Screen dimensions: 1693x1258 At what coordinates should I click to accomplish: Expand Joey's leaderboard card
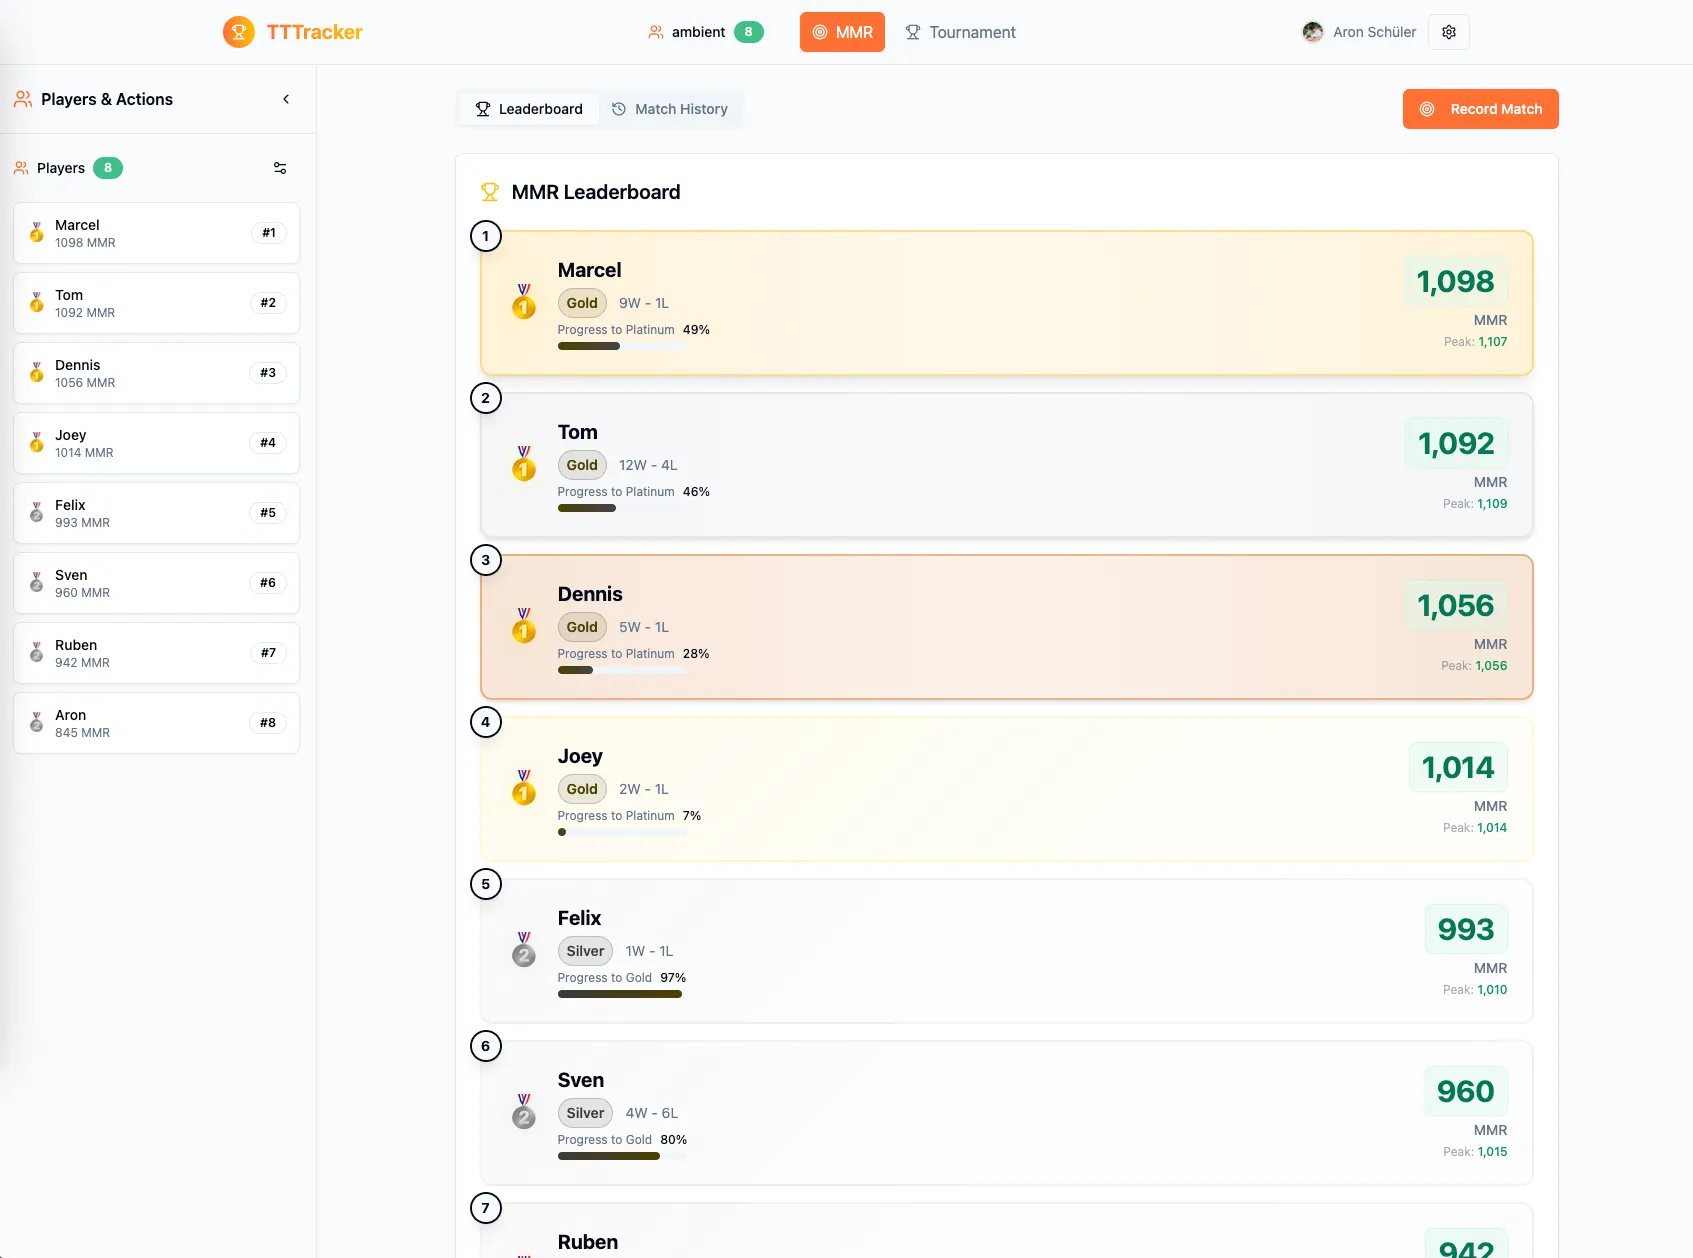(1005, 789)
